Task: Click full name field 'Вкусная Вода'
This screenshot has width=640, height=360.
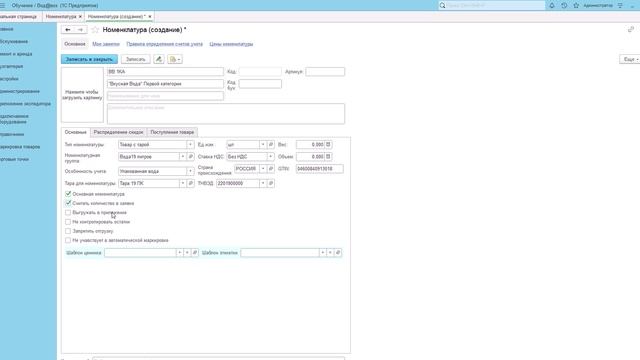Action: 165,84
